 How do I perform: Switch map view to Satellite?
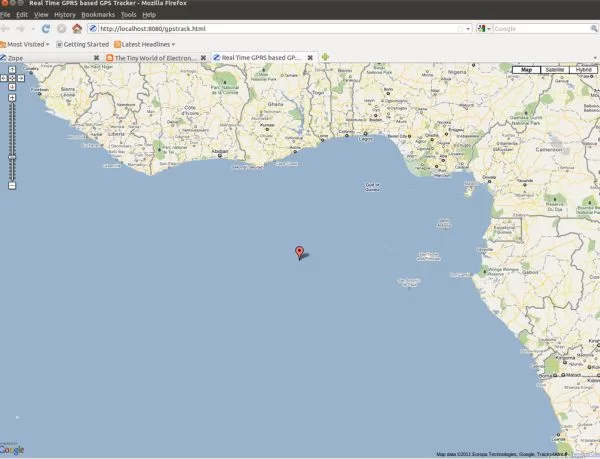(554, 70)
